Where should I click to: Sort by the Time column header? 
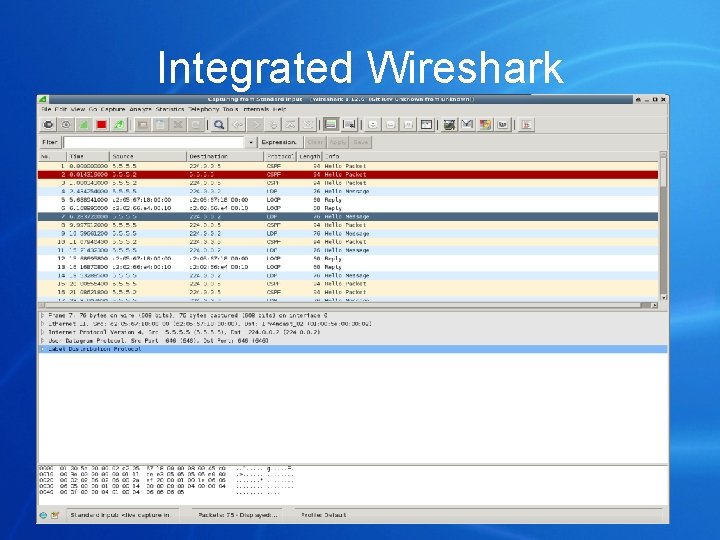tap(88, 157)
